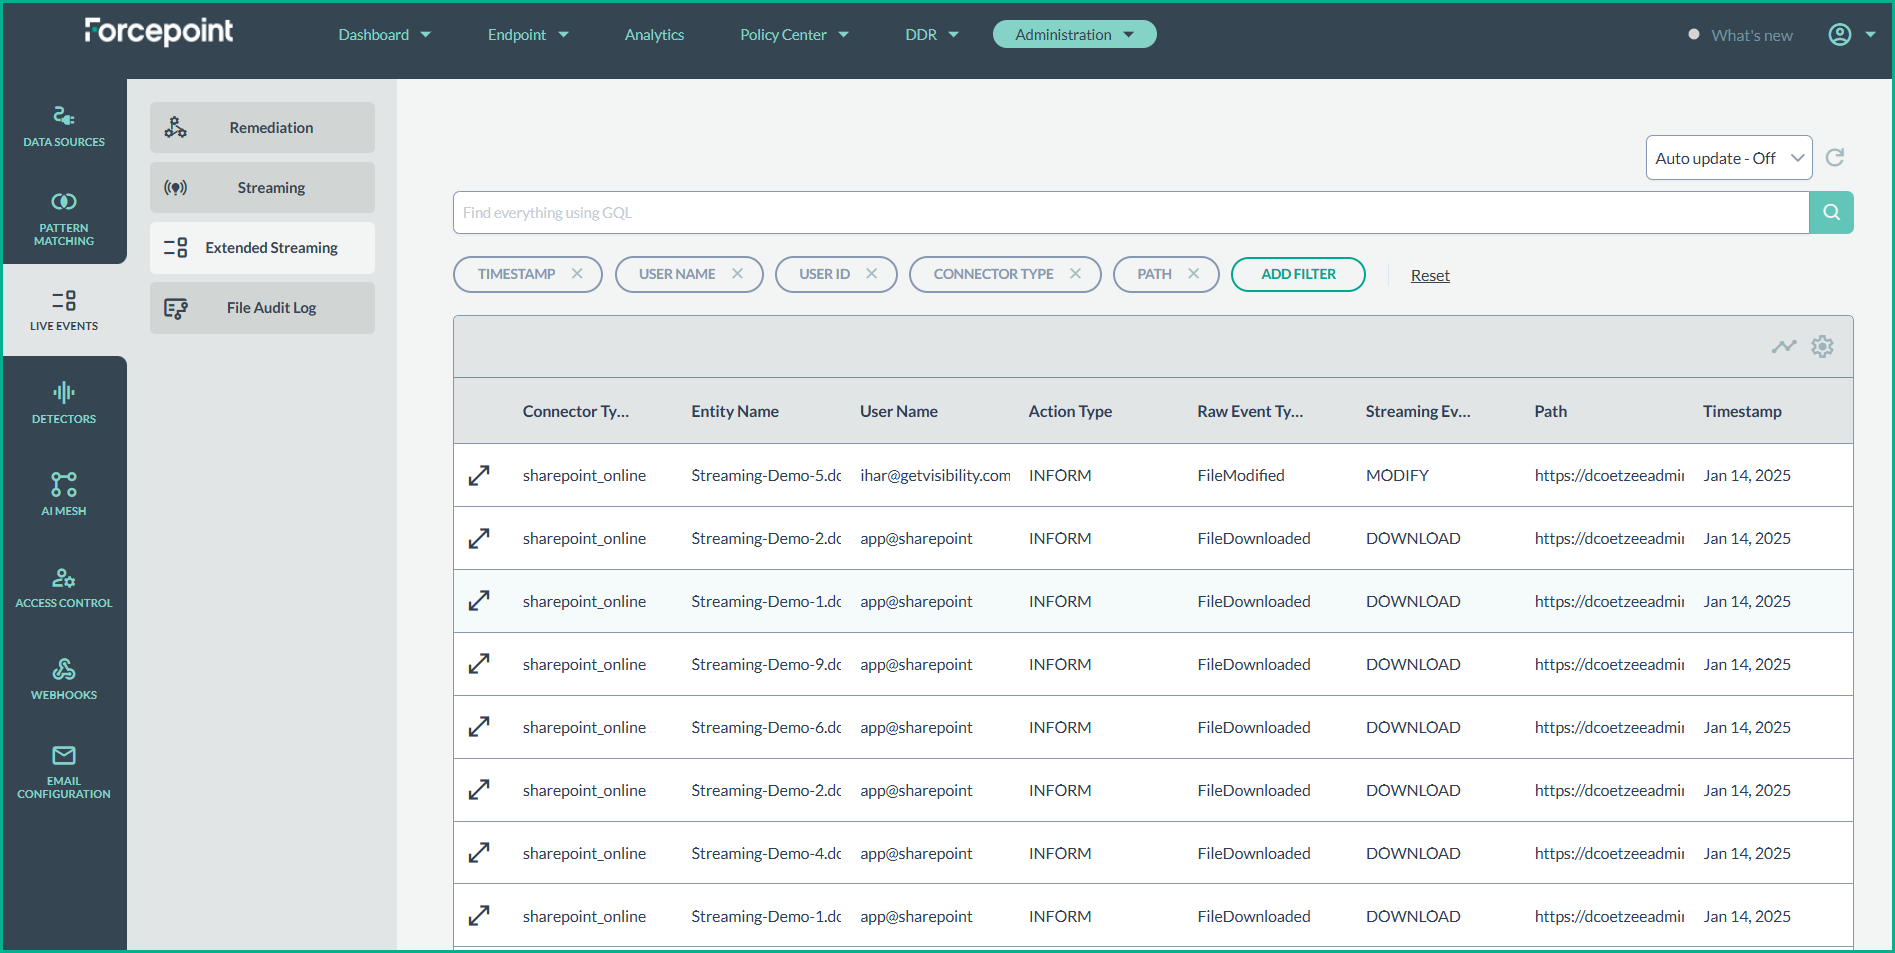Click the table settings gear icon
1895x953 pixels.
pos(1822,347)
